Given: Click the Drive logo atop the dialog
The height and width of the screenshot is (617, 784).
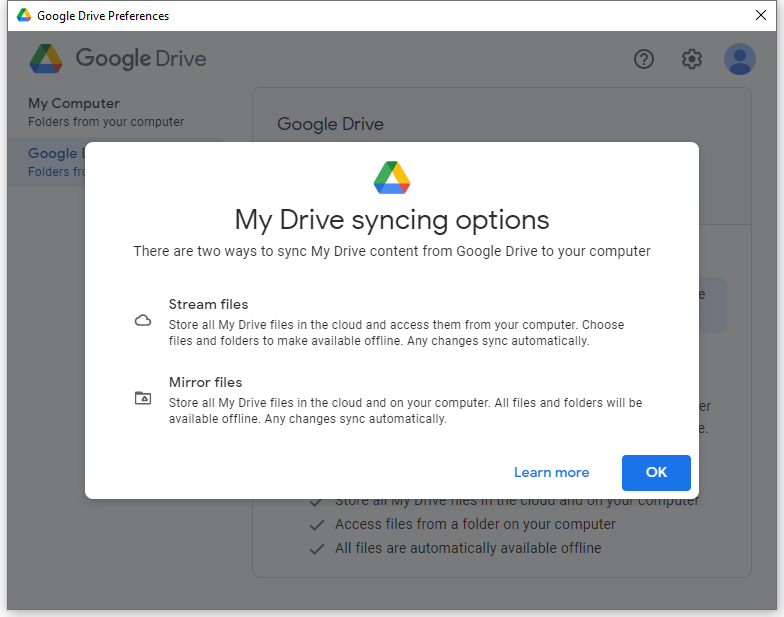Looking at the screenshot, I should pyautogui.click(x=392, y=177).
